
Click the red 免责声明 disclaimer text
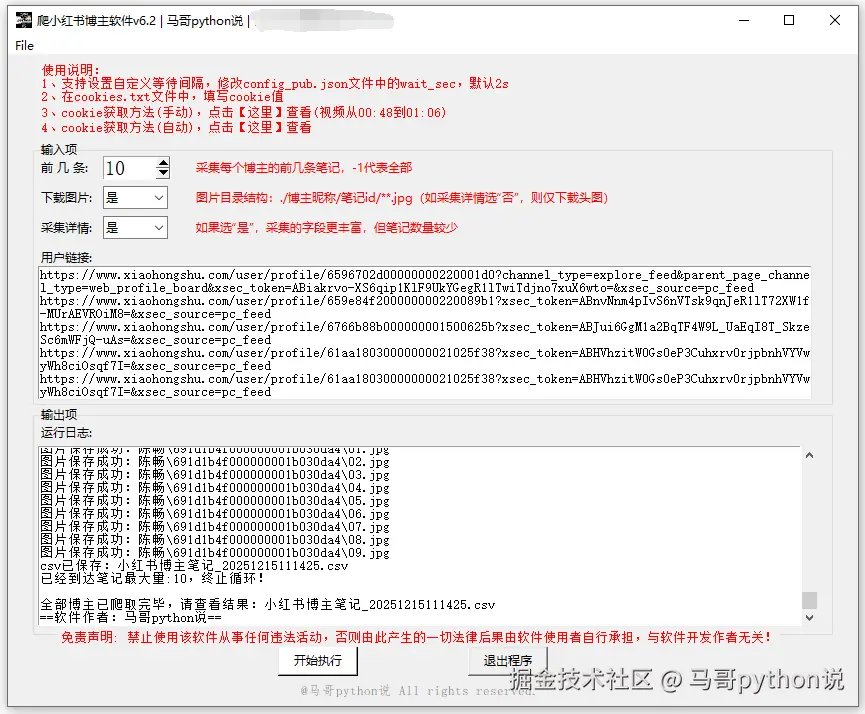point(415,637)
